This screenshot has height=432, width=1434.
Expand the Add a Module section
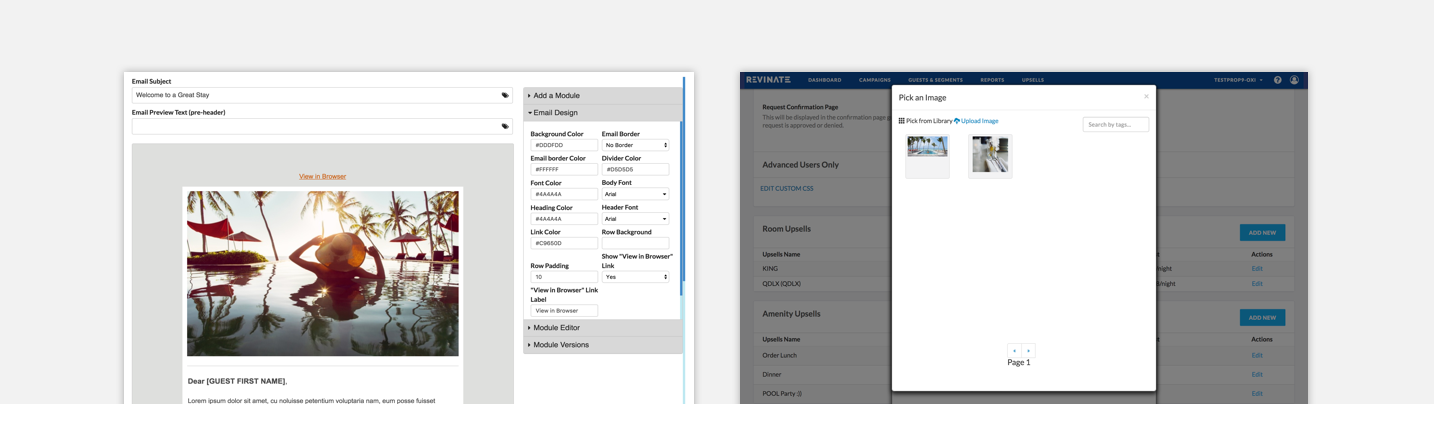pos(556,96)
